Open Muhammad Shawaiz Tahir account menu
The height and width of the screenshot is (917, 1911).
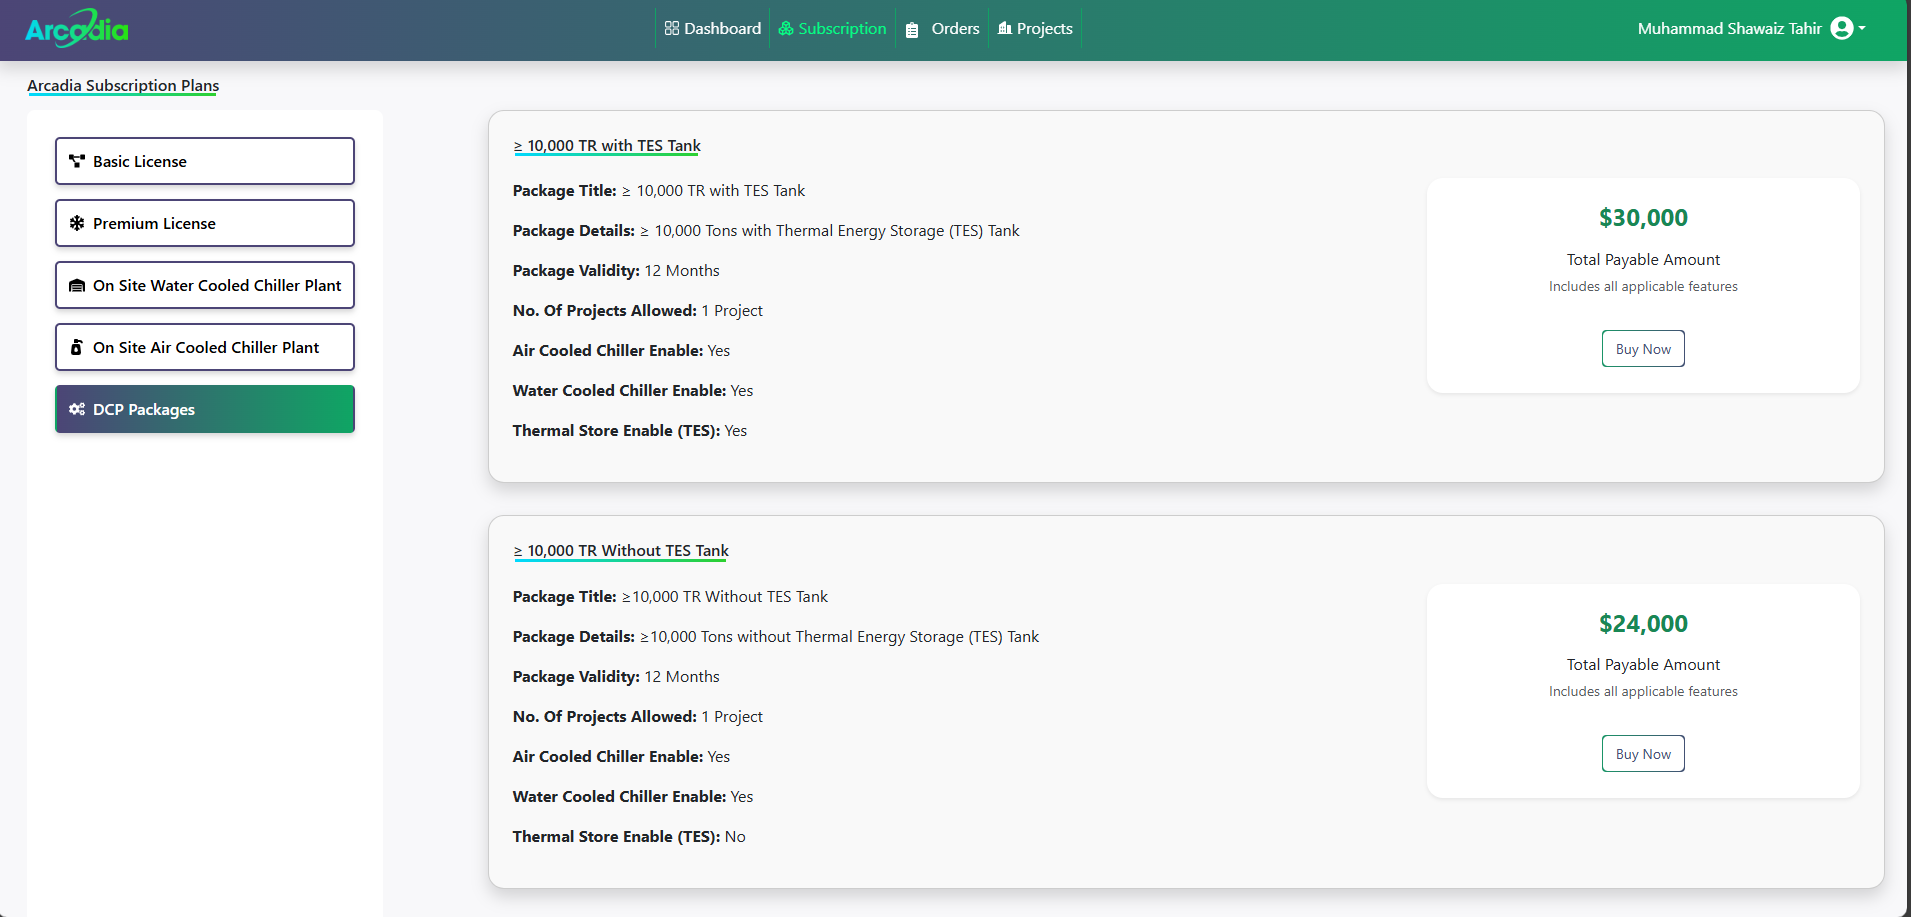point(1729,29)
